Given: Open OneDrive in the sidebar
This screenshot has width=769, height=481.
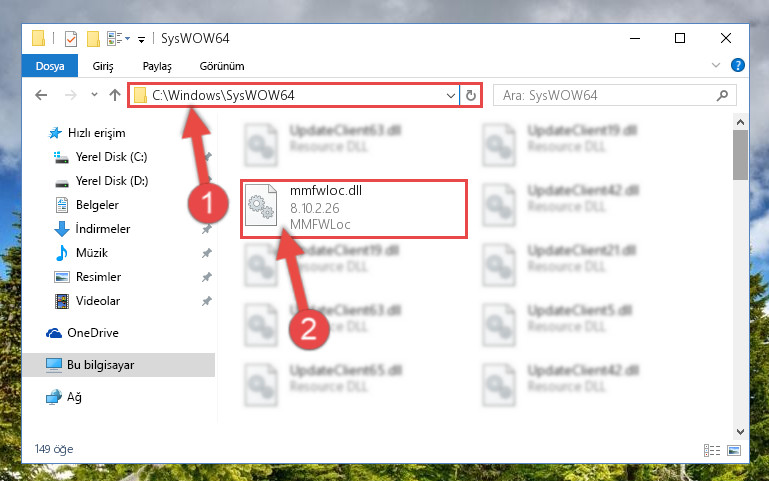Looking at the screenshot, I should click(93, 333).
